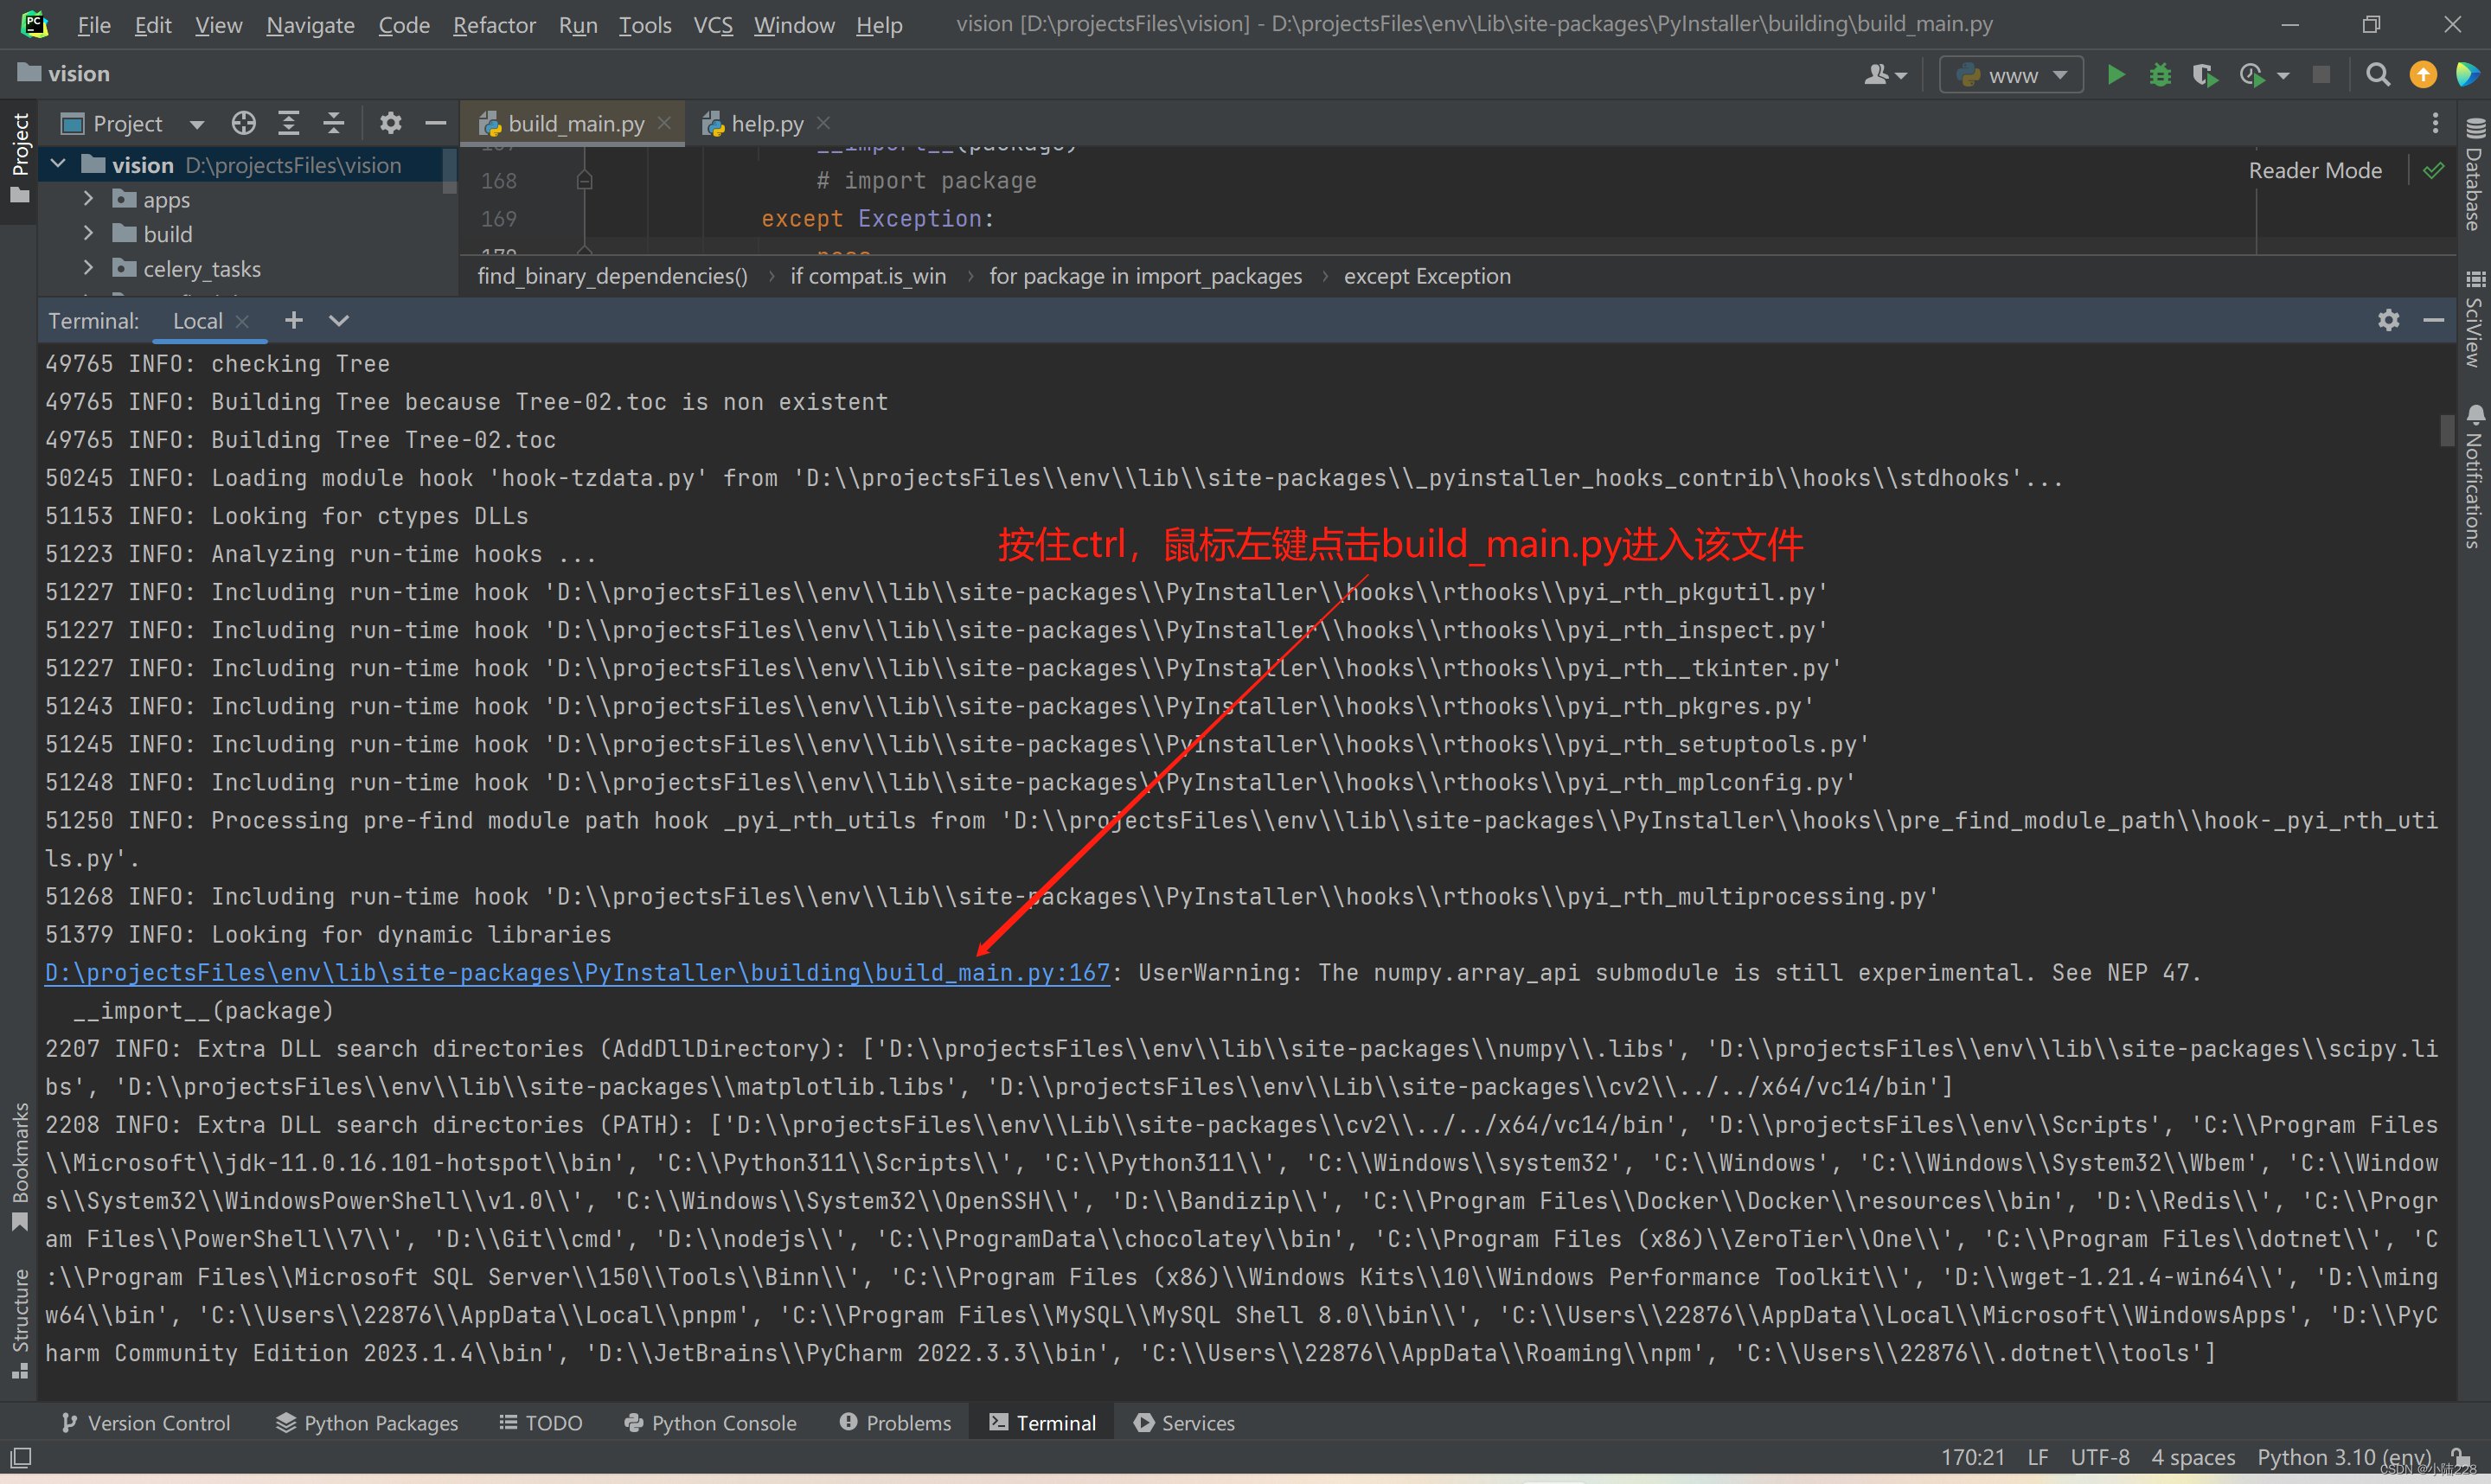Click Select Opened File target icon
The width and height of the screenshot is (2491, 1484).
[243, 123]
